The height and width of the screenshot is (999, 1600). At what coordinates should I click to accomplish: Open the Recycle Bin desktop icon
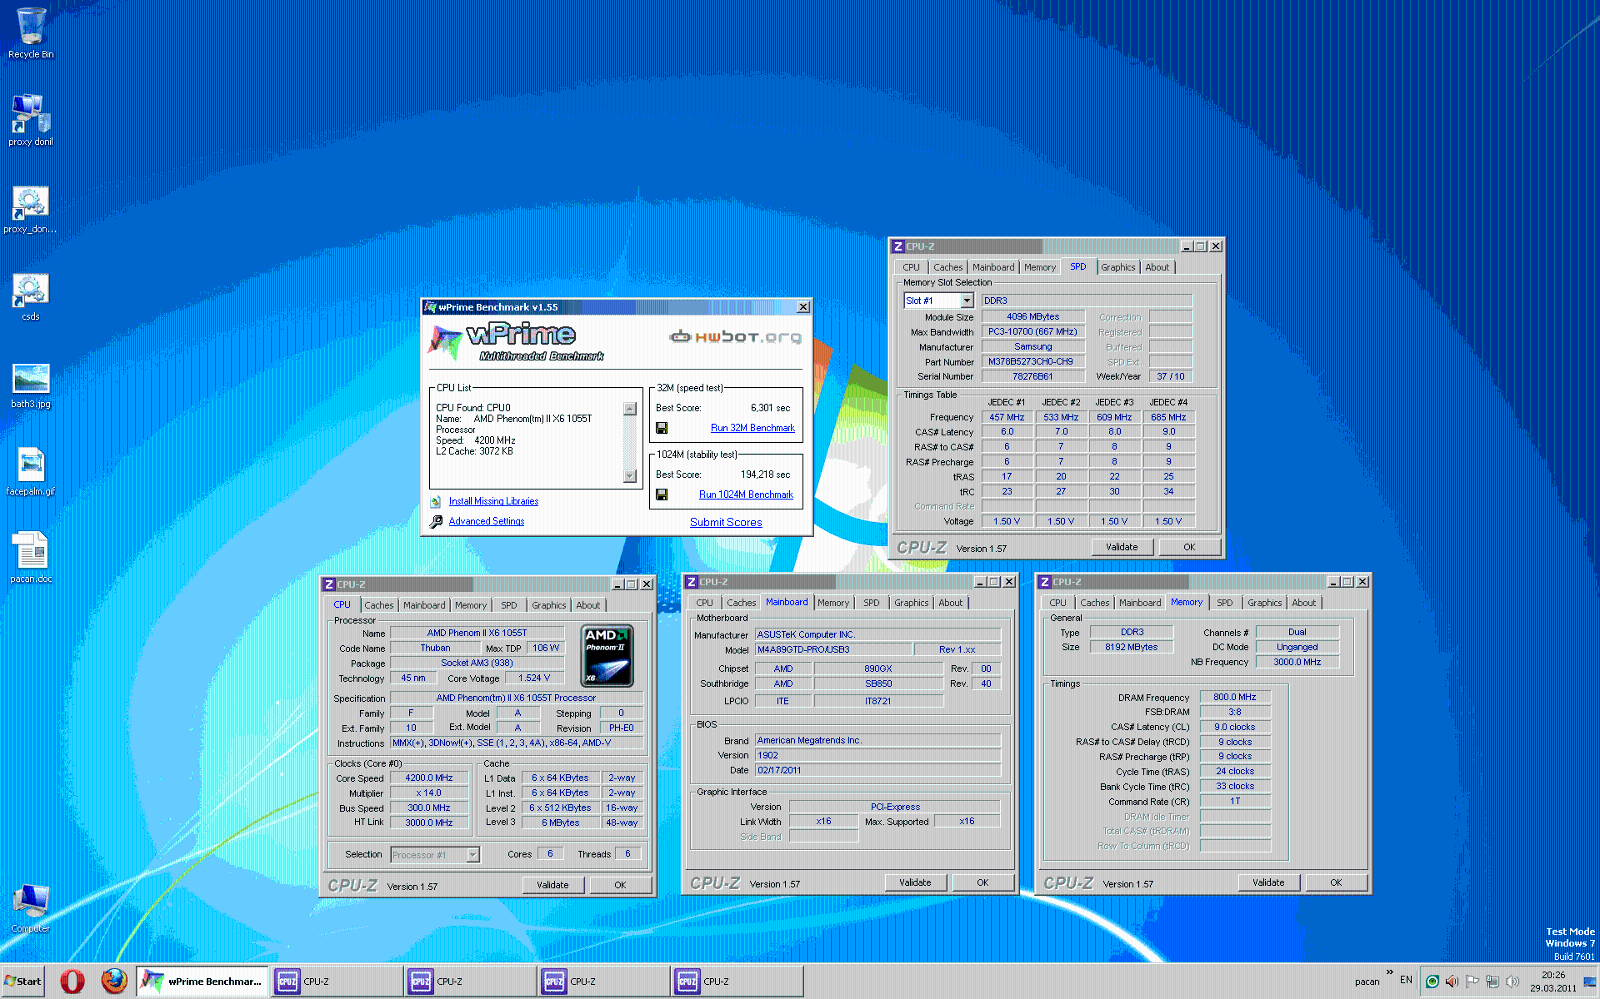tap(31, 32)
